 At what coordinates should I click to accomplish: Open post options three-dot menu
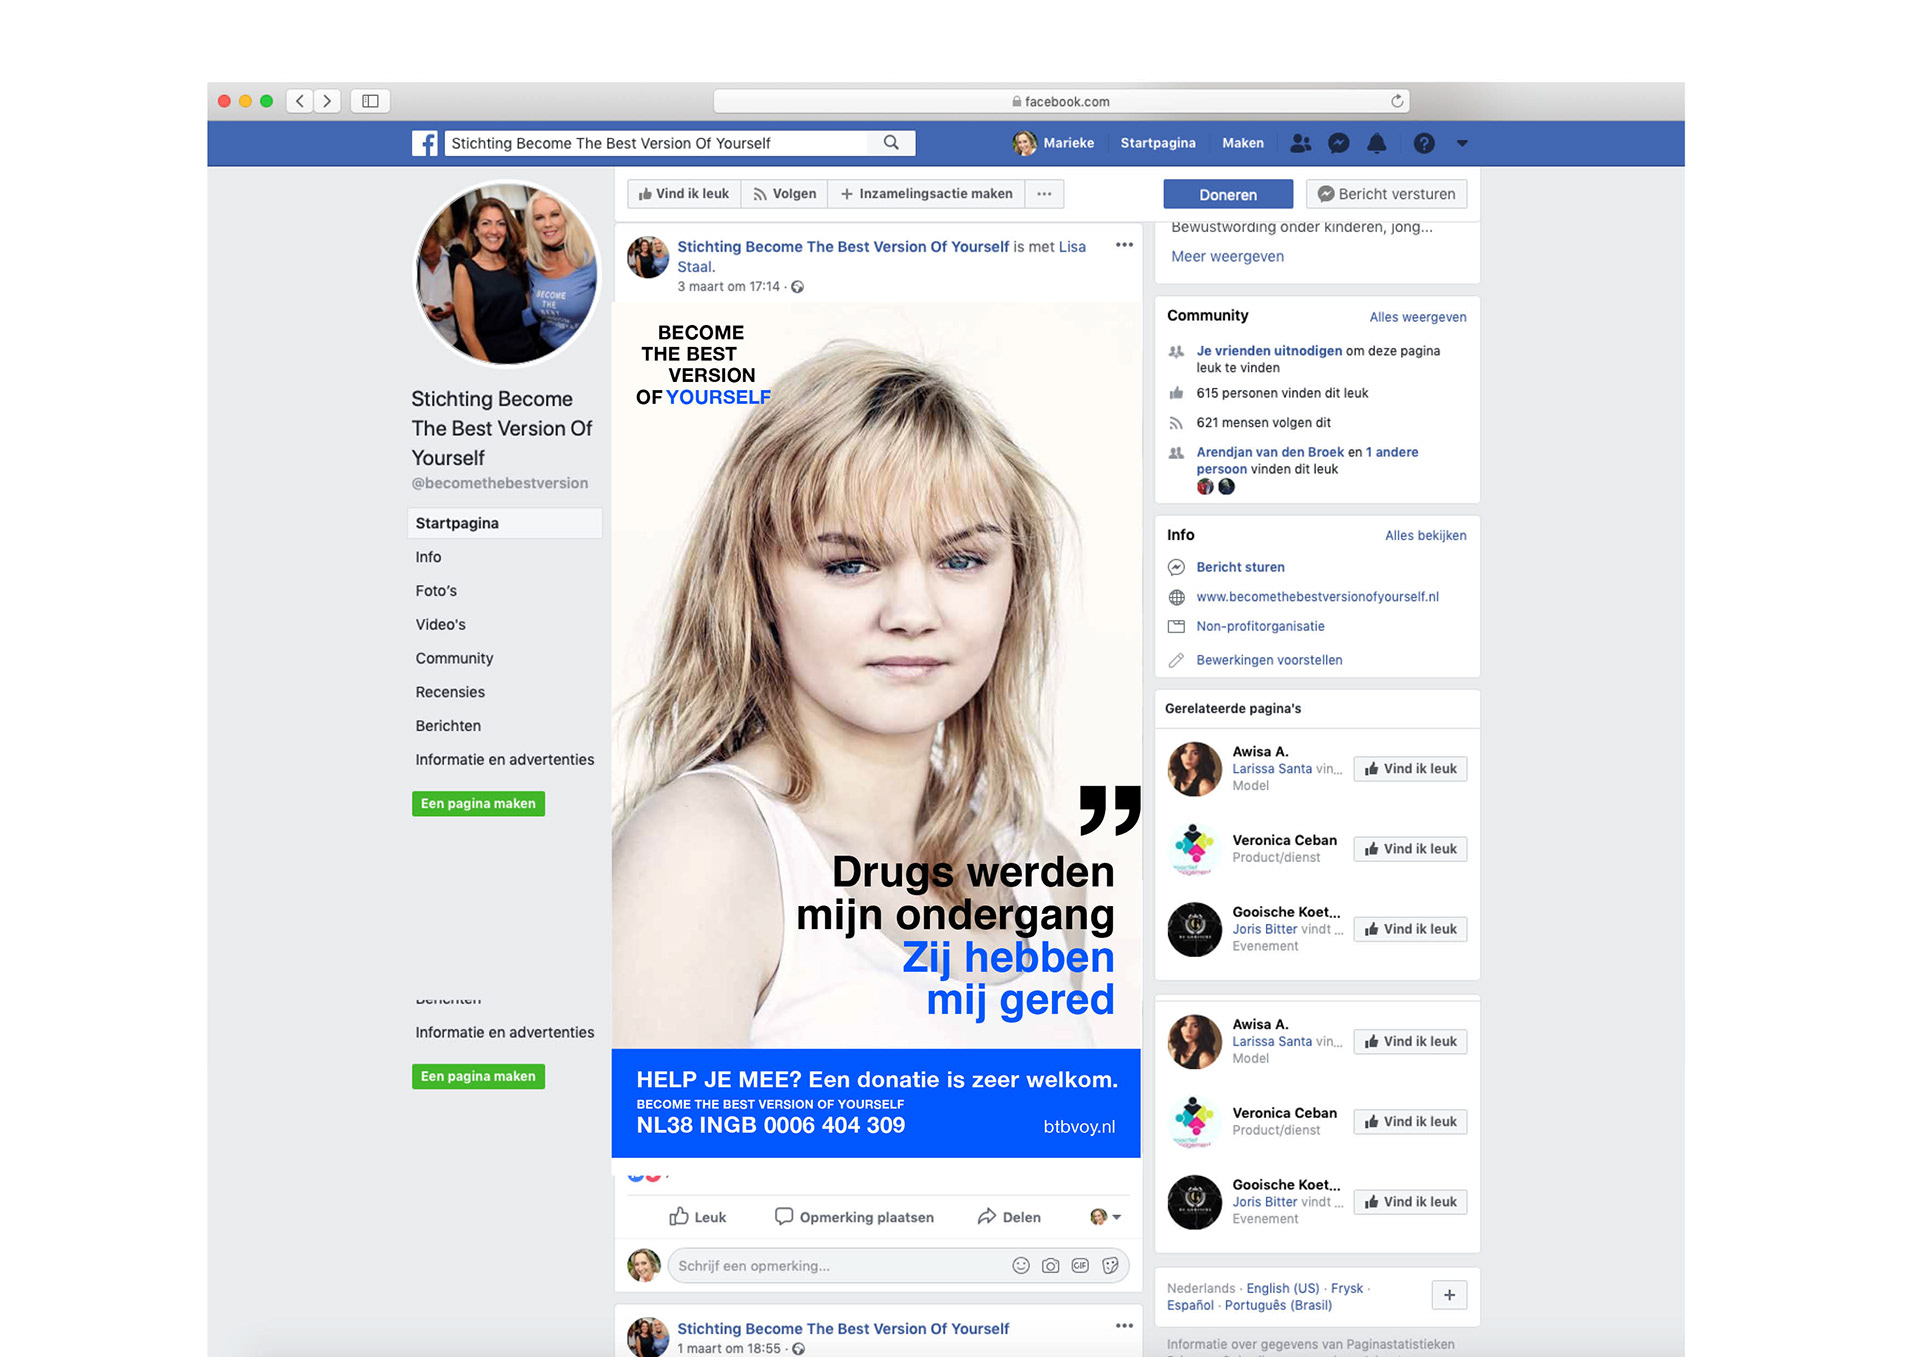pyautogui.click(x=1124, y=245)
